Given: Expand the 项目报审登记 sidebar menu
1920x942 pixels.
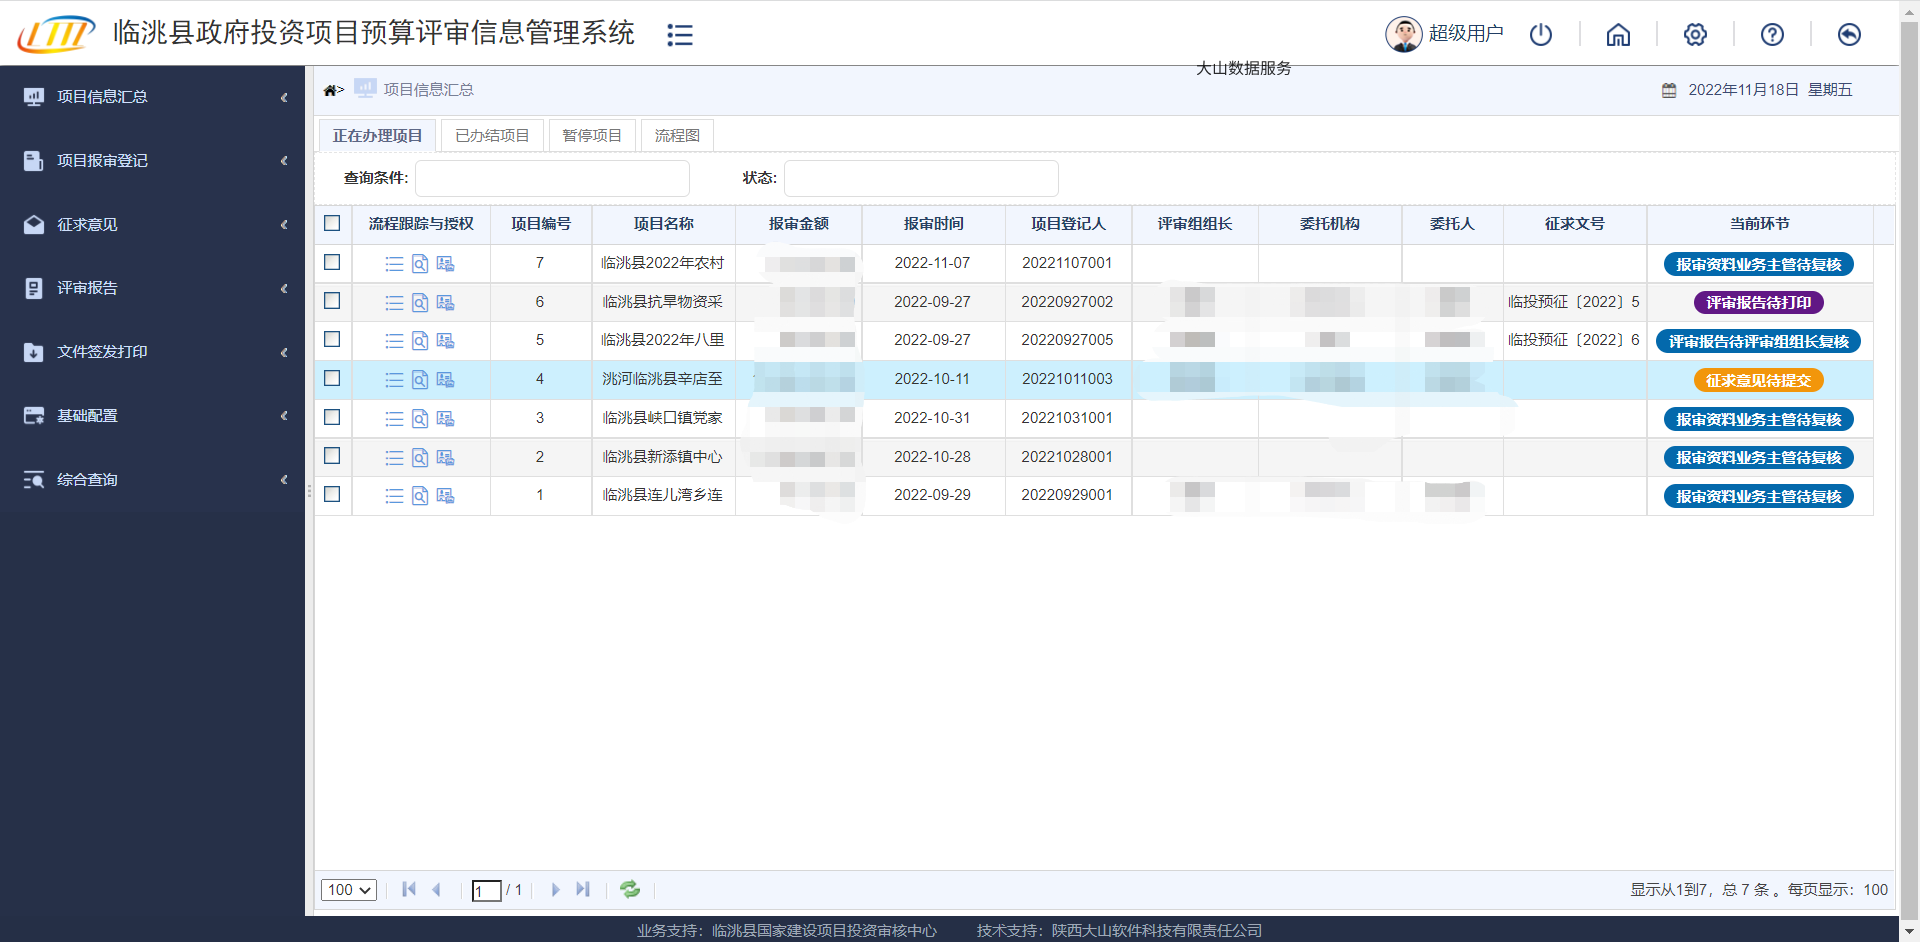Looking at the screenshot, I should coord(152,161).
